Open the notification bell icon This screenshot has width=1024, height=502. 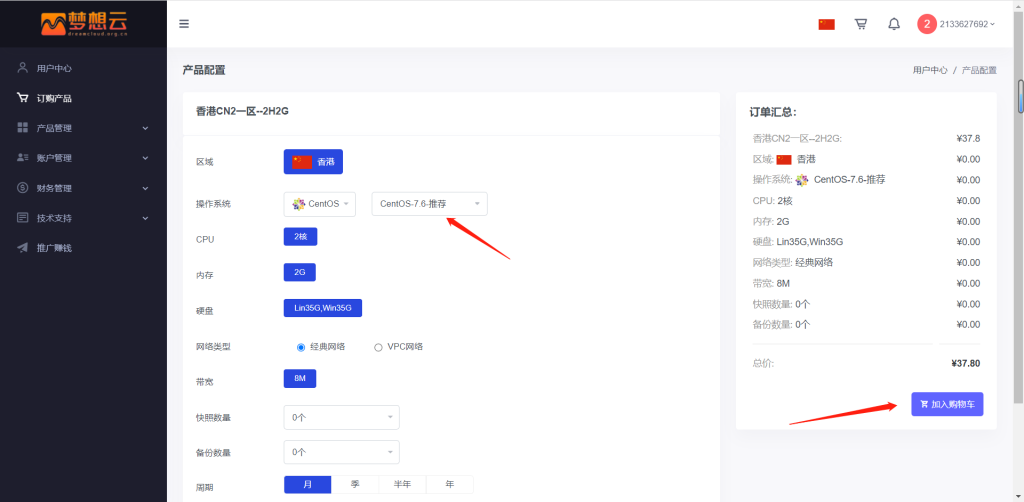894,24
